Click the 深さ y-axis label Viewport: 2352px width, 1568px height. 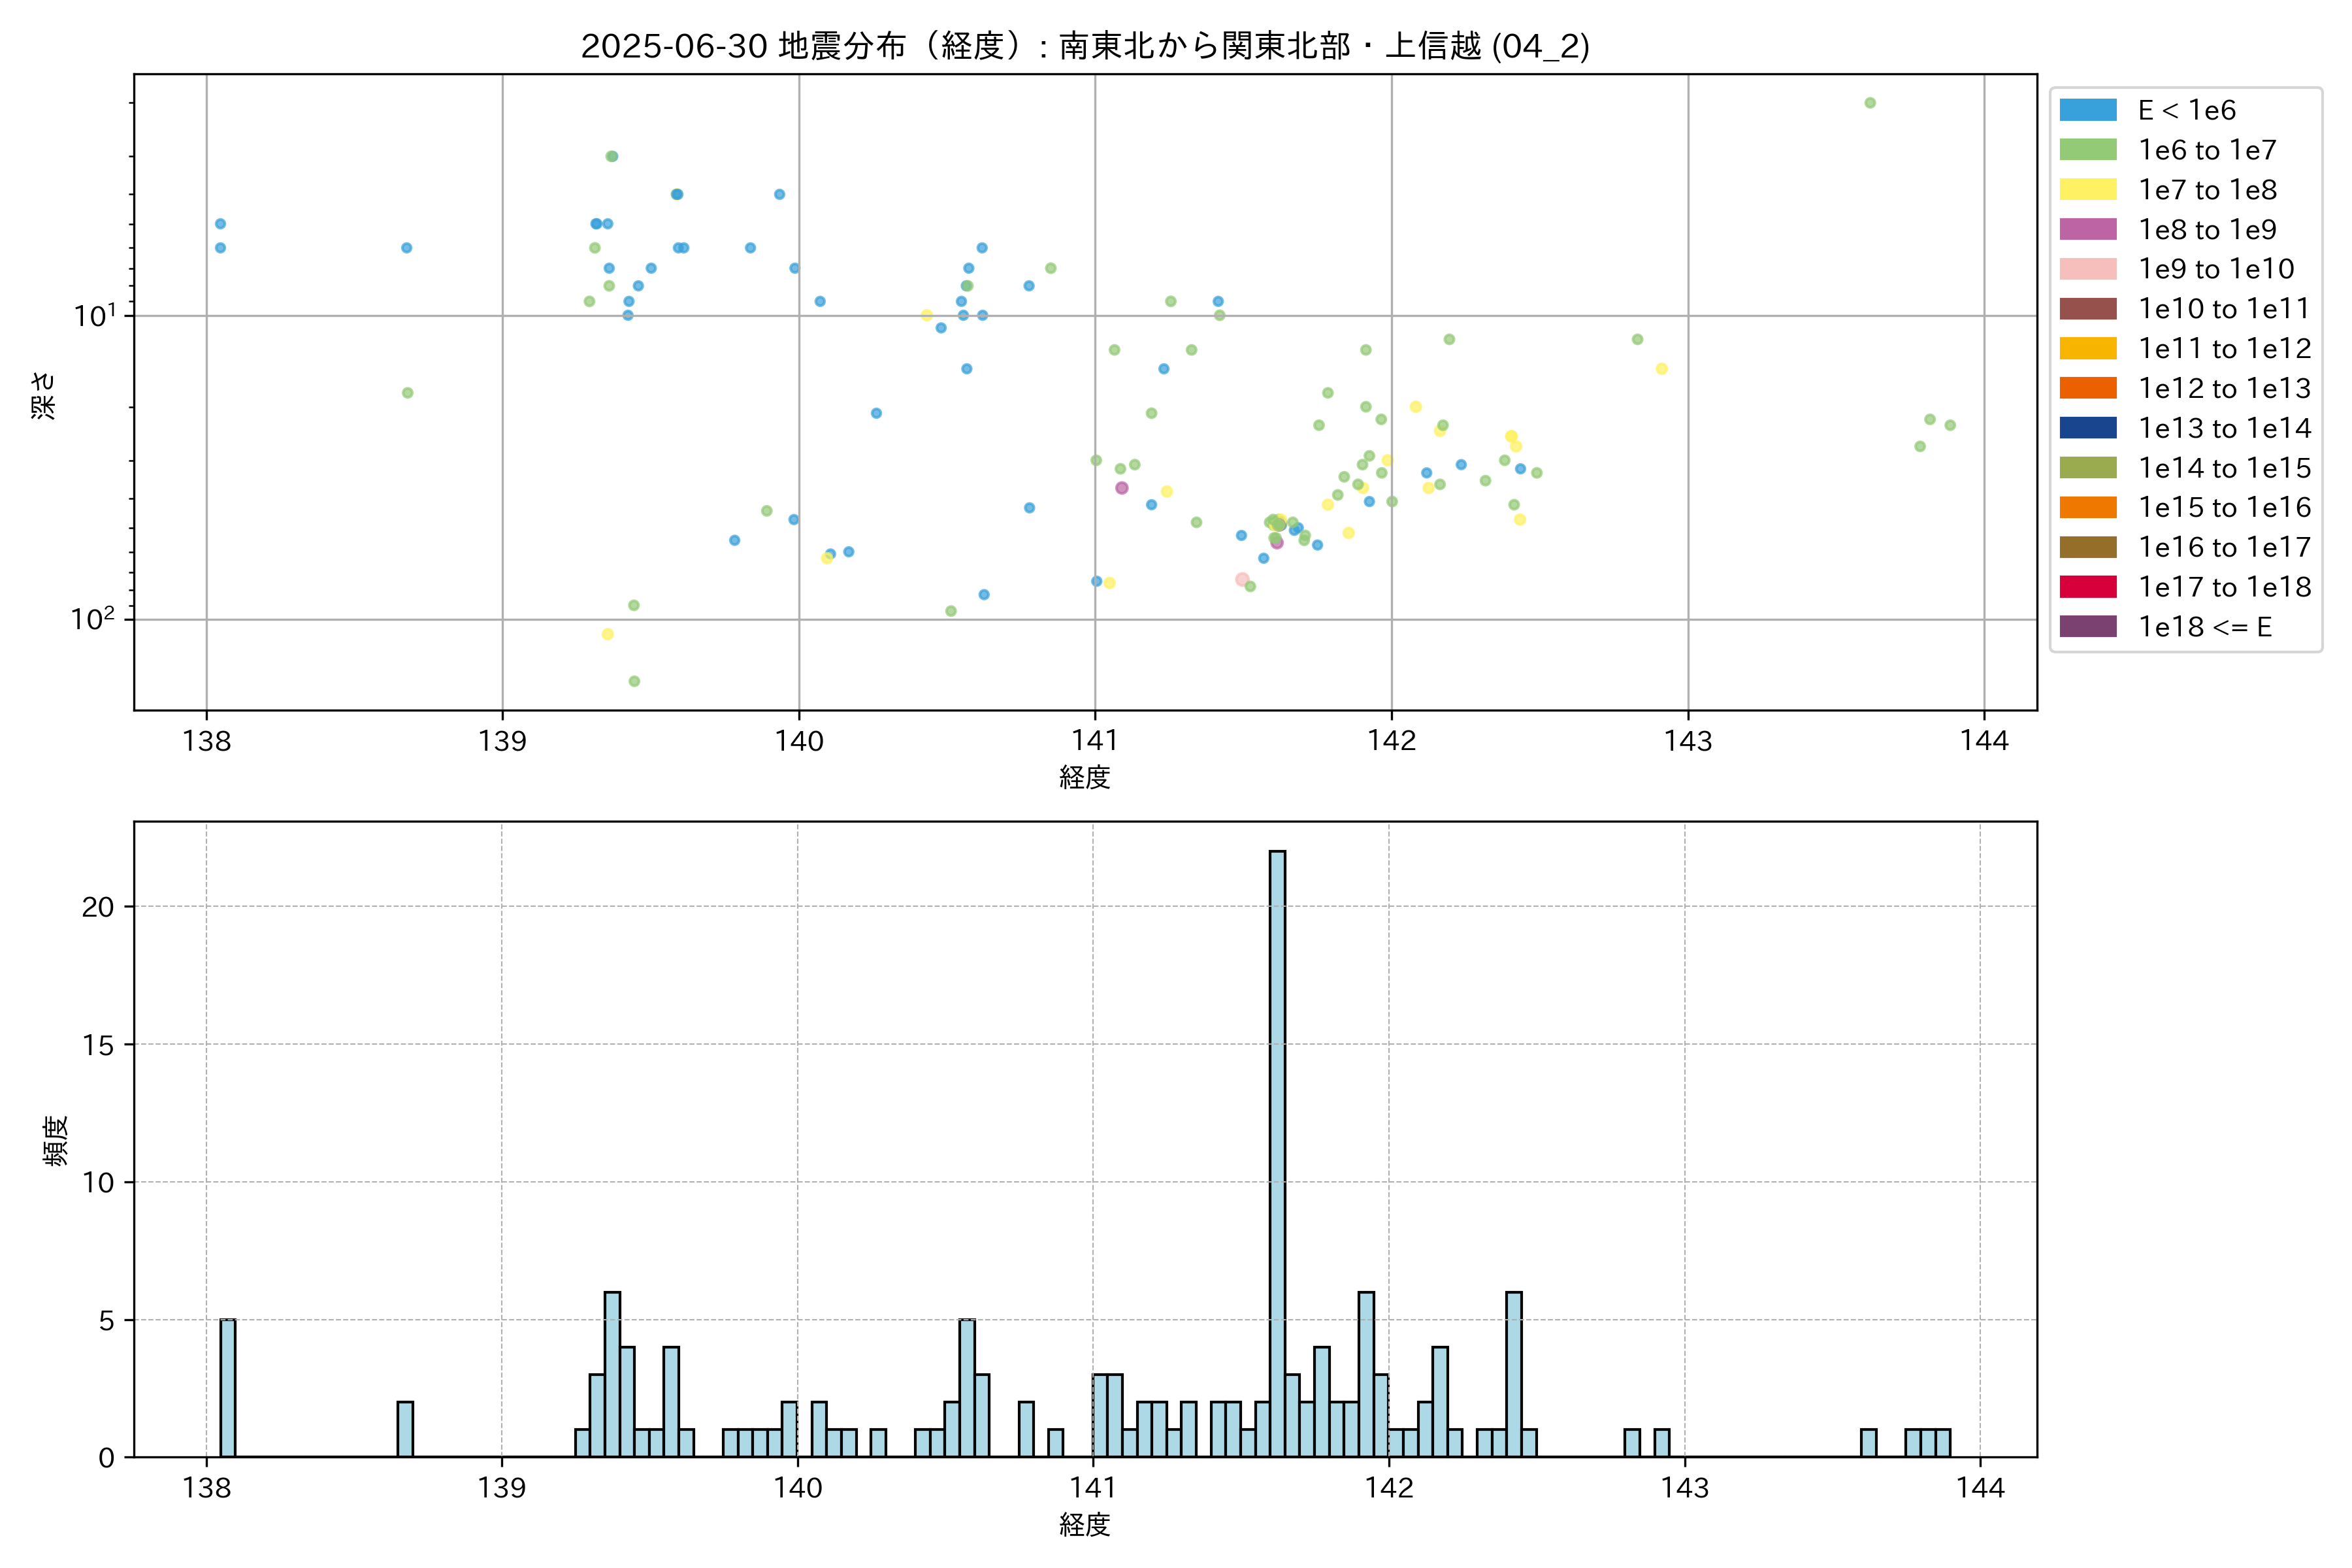tap(44, 395)
